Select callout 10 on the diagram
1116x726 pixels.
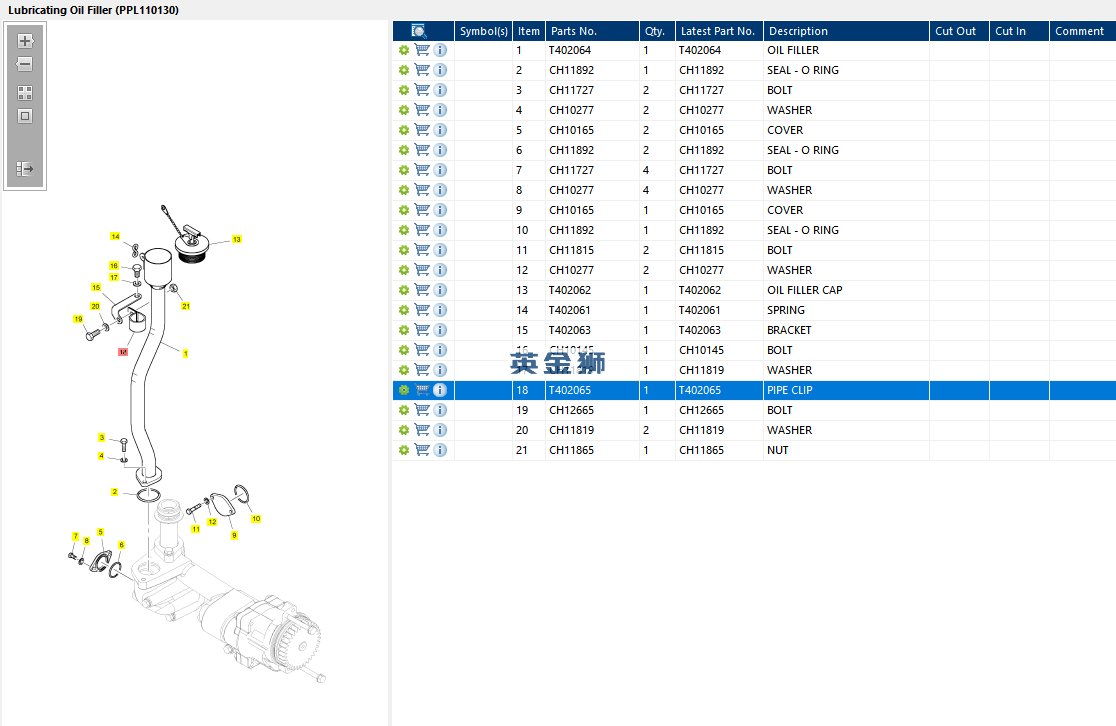(x=256, y=519)
